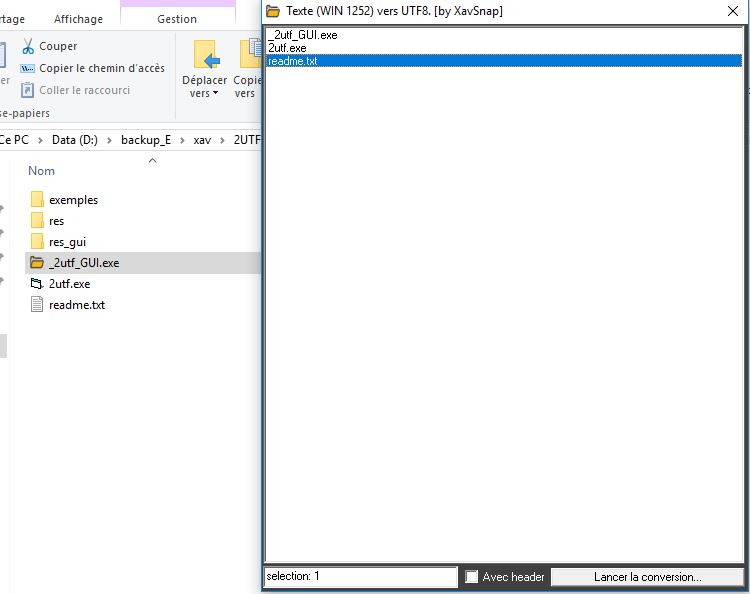Click the _2utf_GUI.exe file icon

[38, 263]
